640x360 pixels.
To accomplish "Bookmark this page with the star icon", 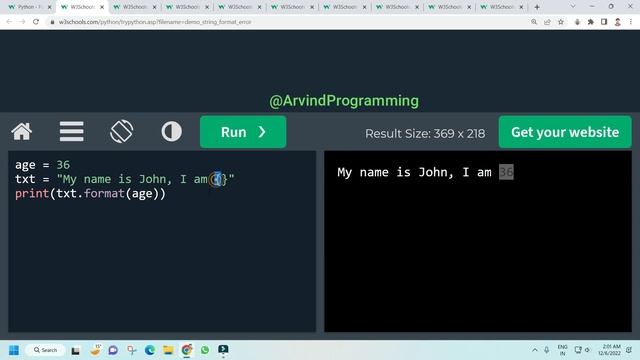I will pyautogui.click(x=561, y=22).
